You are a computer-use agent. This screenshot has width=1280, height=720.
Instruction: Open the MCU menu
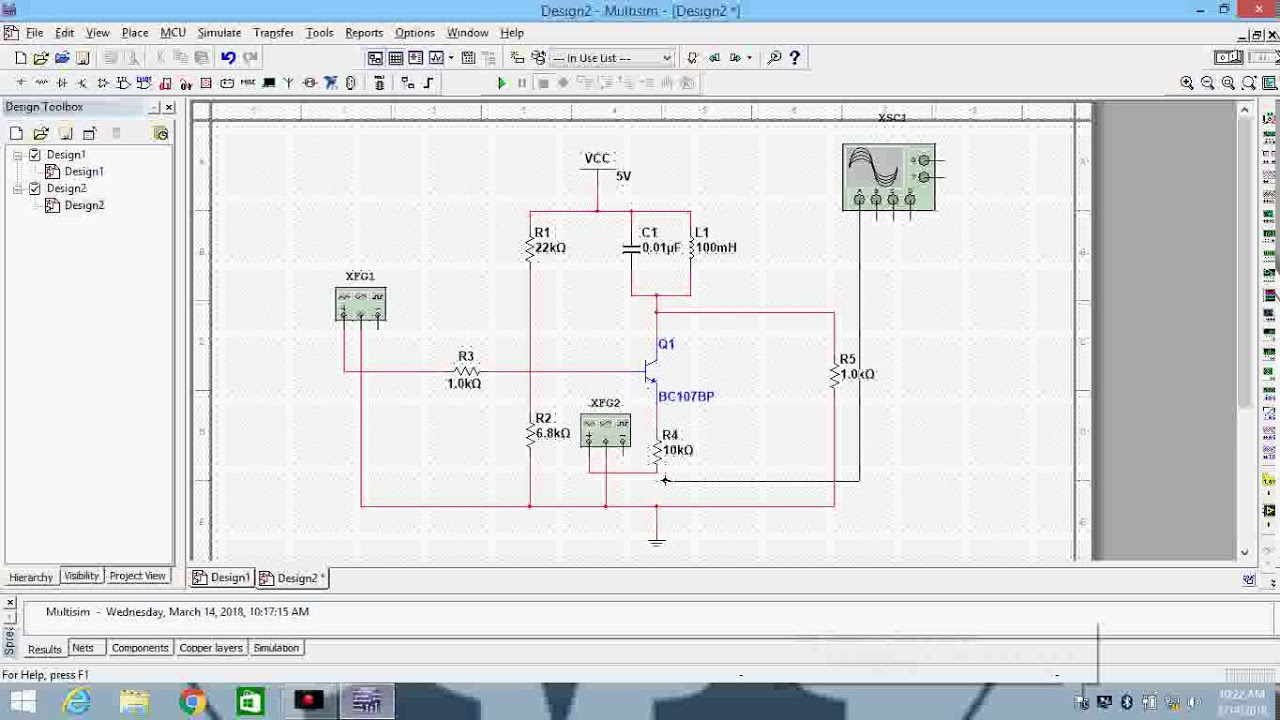173,32
